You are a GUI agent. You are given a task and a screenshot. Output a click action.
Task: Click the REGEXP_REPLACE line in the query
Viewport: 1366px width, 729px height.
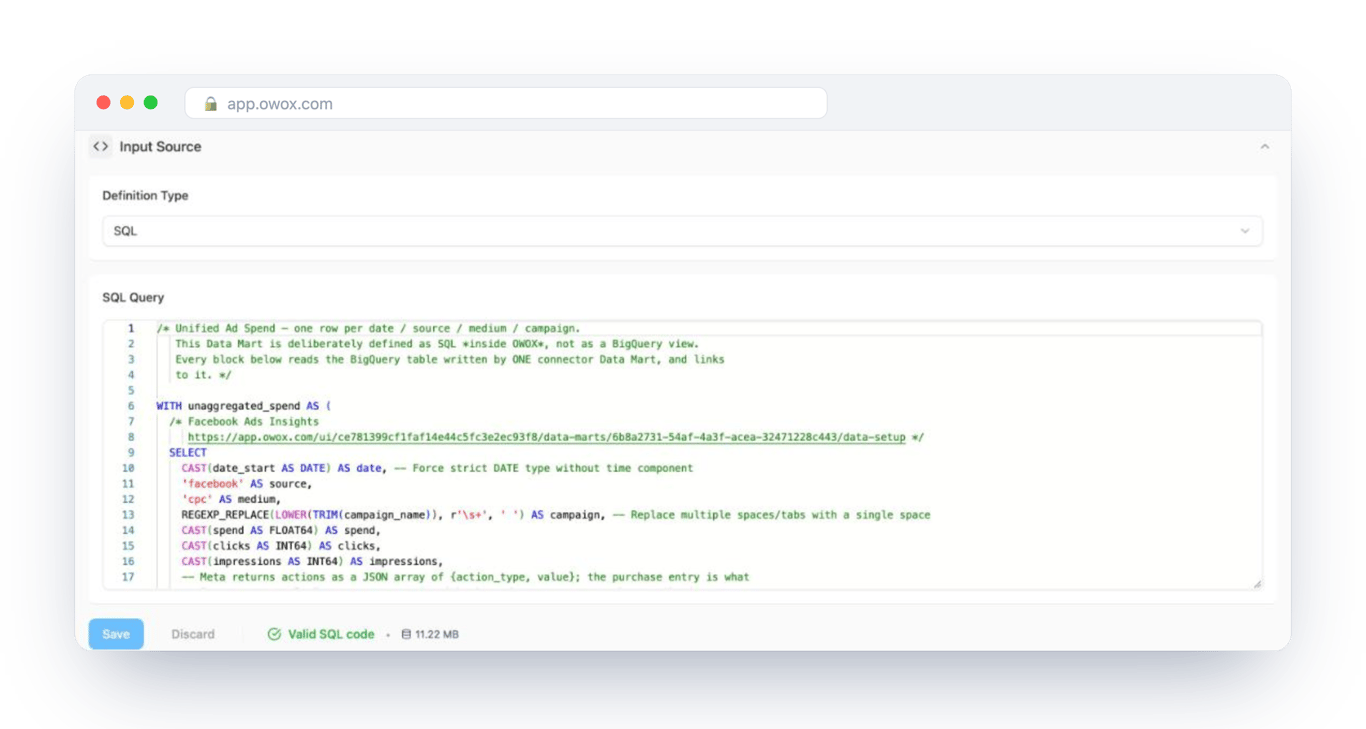[x=555, y=515]
